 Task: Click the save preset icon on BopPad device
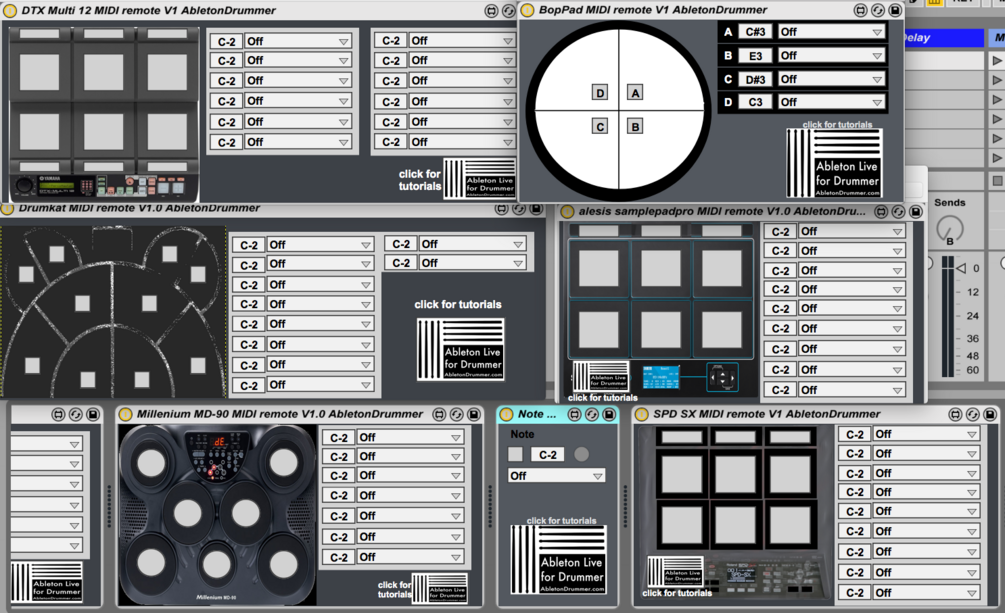tap(895, 10)
